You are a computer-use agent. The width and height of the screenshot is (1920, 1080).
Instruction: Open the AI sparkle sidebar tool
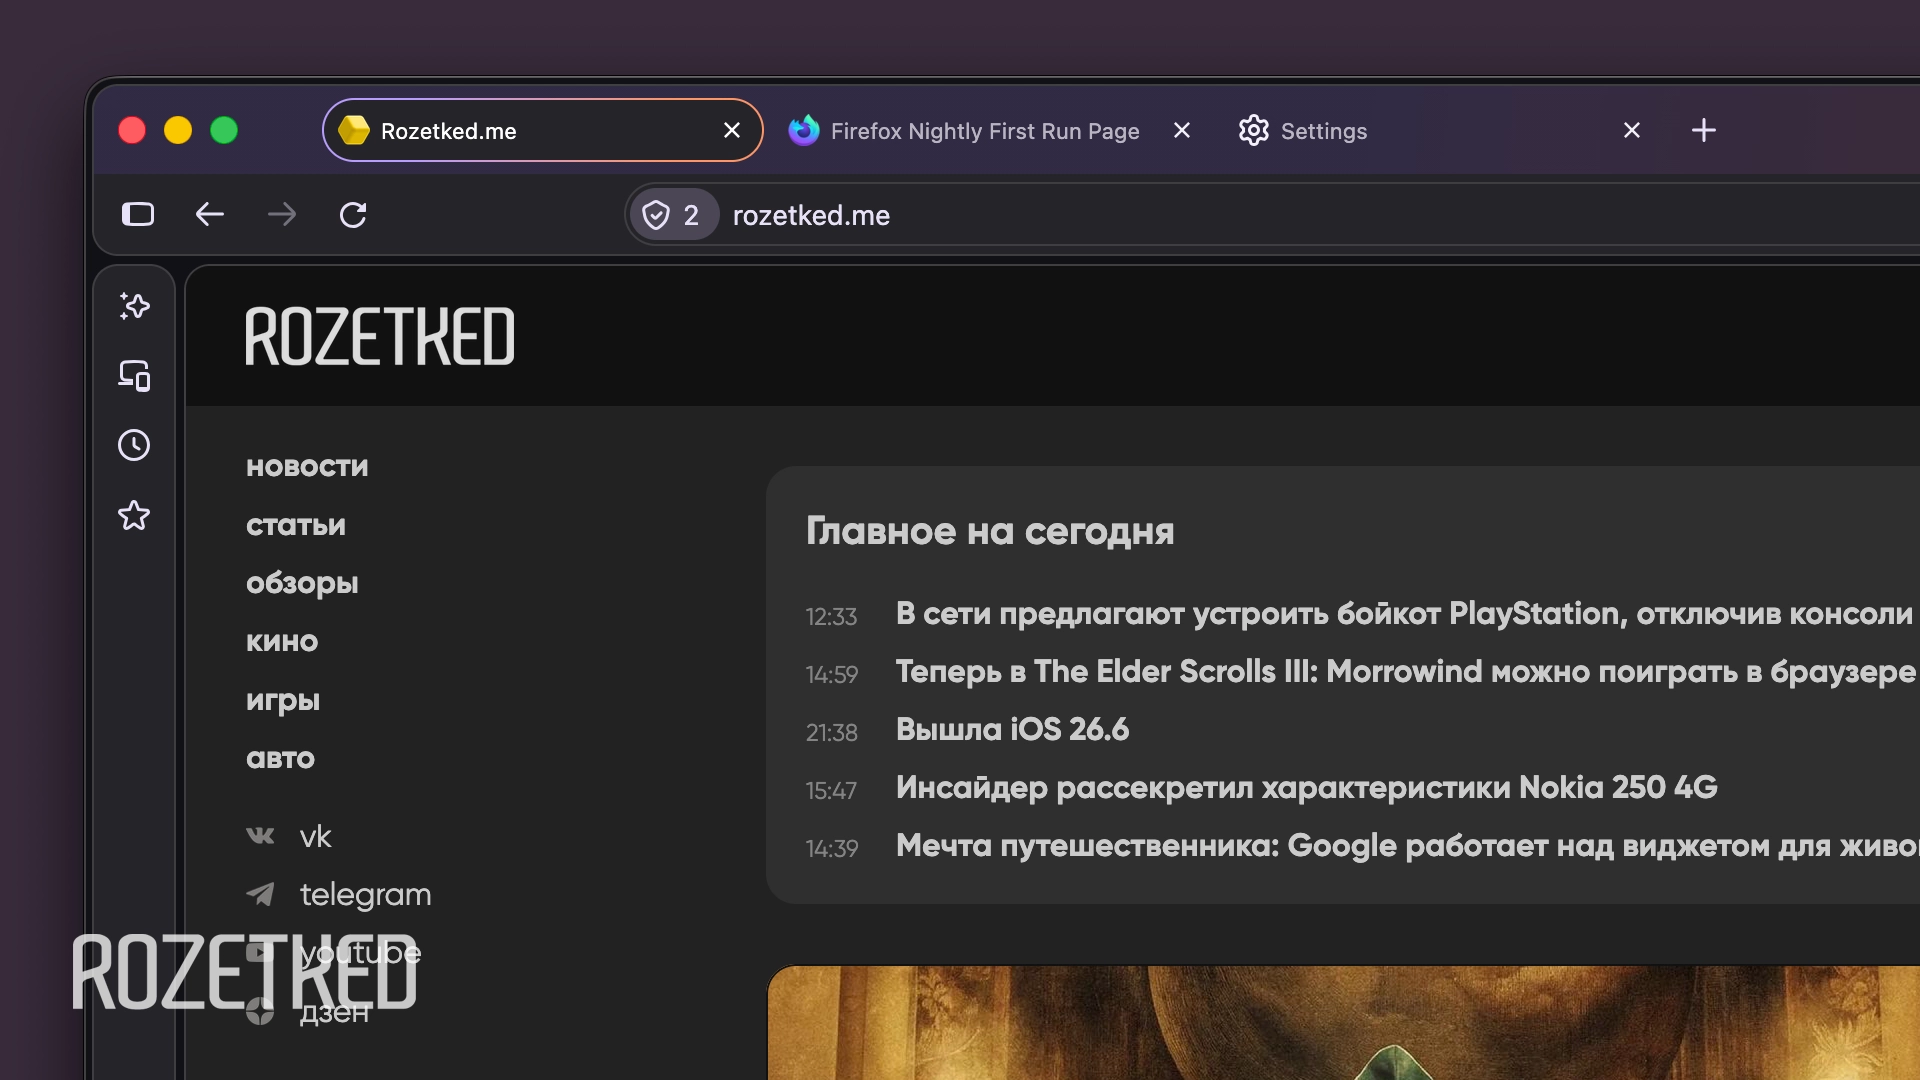tap(134, 306)
